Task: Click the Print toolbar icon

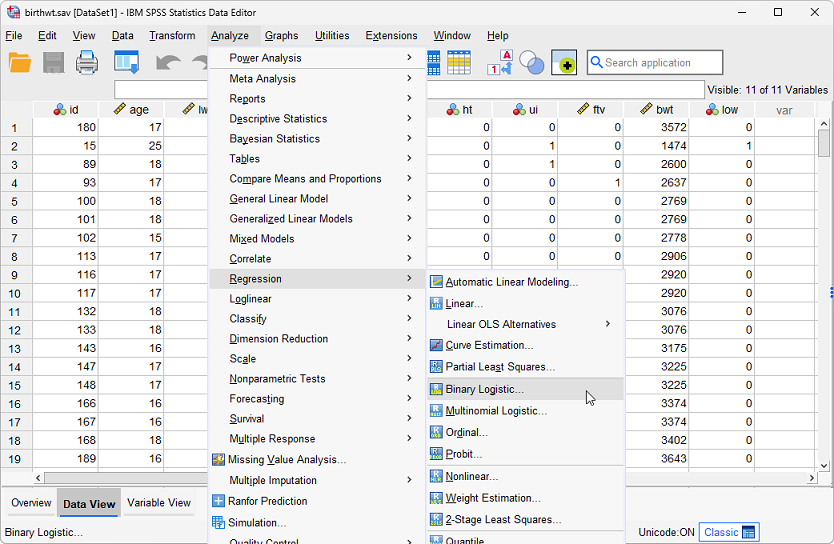Action: 87,63
